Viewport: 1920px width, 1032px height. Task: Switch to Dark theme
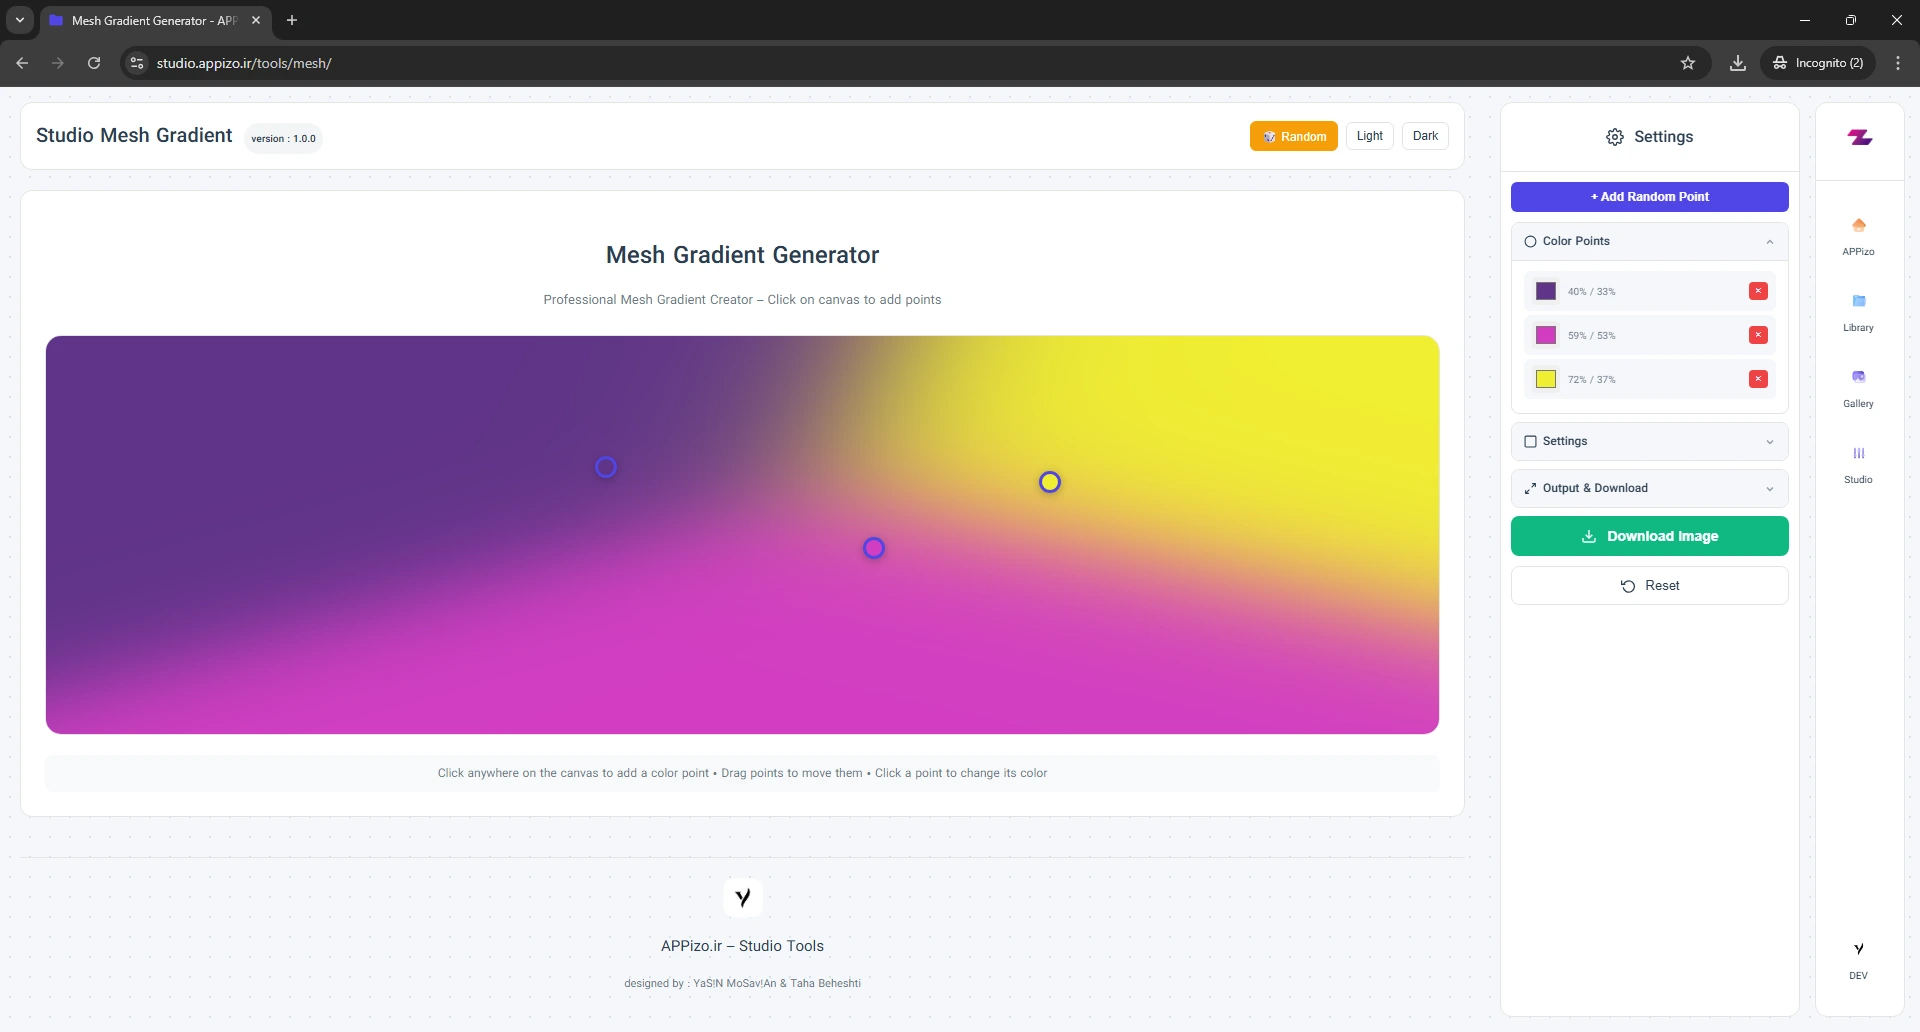pos(1425,136)
